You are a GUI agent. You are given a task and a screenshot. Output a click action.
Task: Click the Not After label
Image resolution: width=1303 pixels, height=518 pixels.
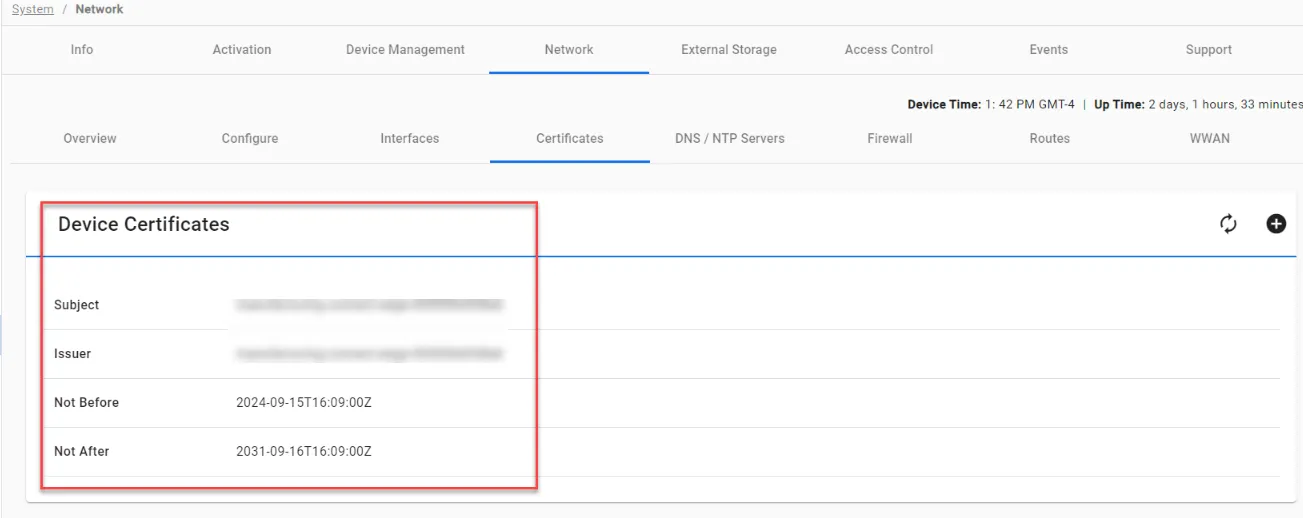[x=82, y=452]
